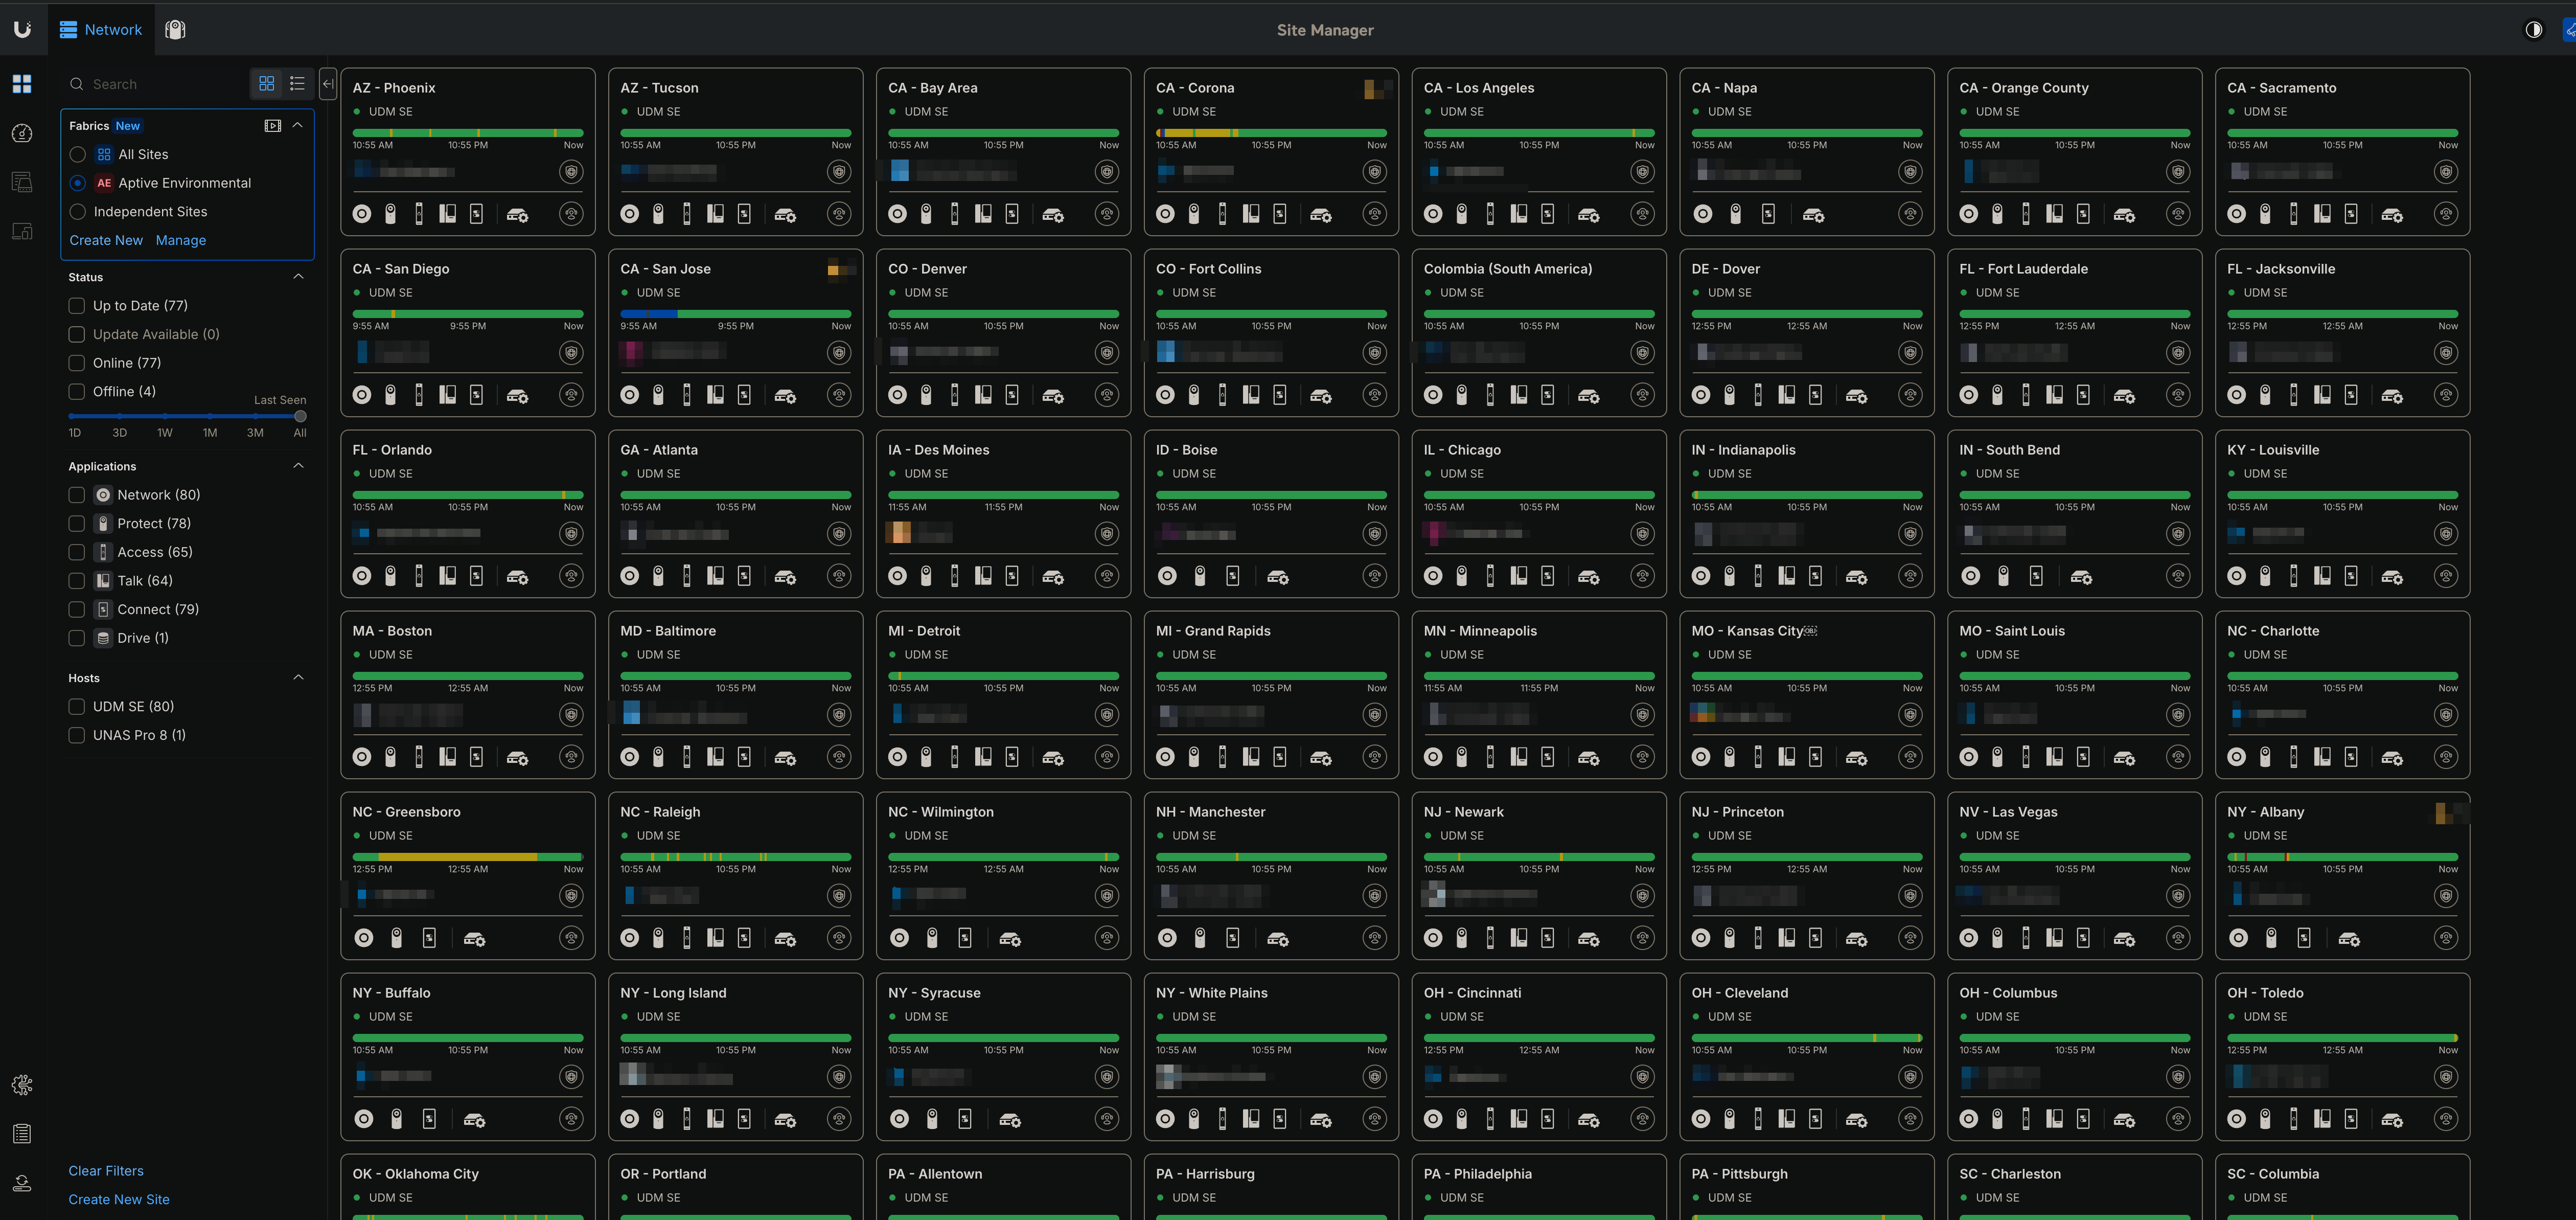Image resolution: width=2576 pixels, height=1220 pixels.
Task: Click remote support icon on CA - Bay Area
Action: (1107, 214)
